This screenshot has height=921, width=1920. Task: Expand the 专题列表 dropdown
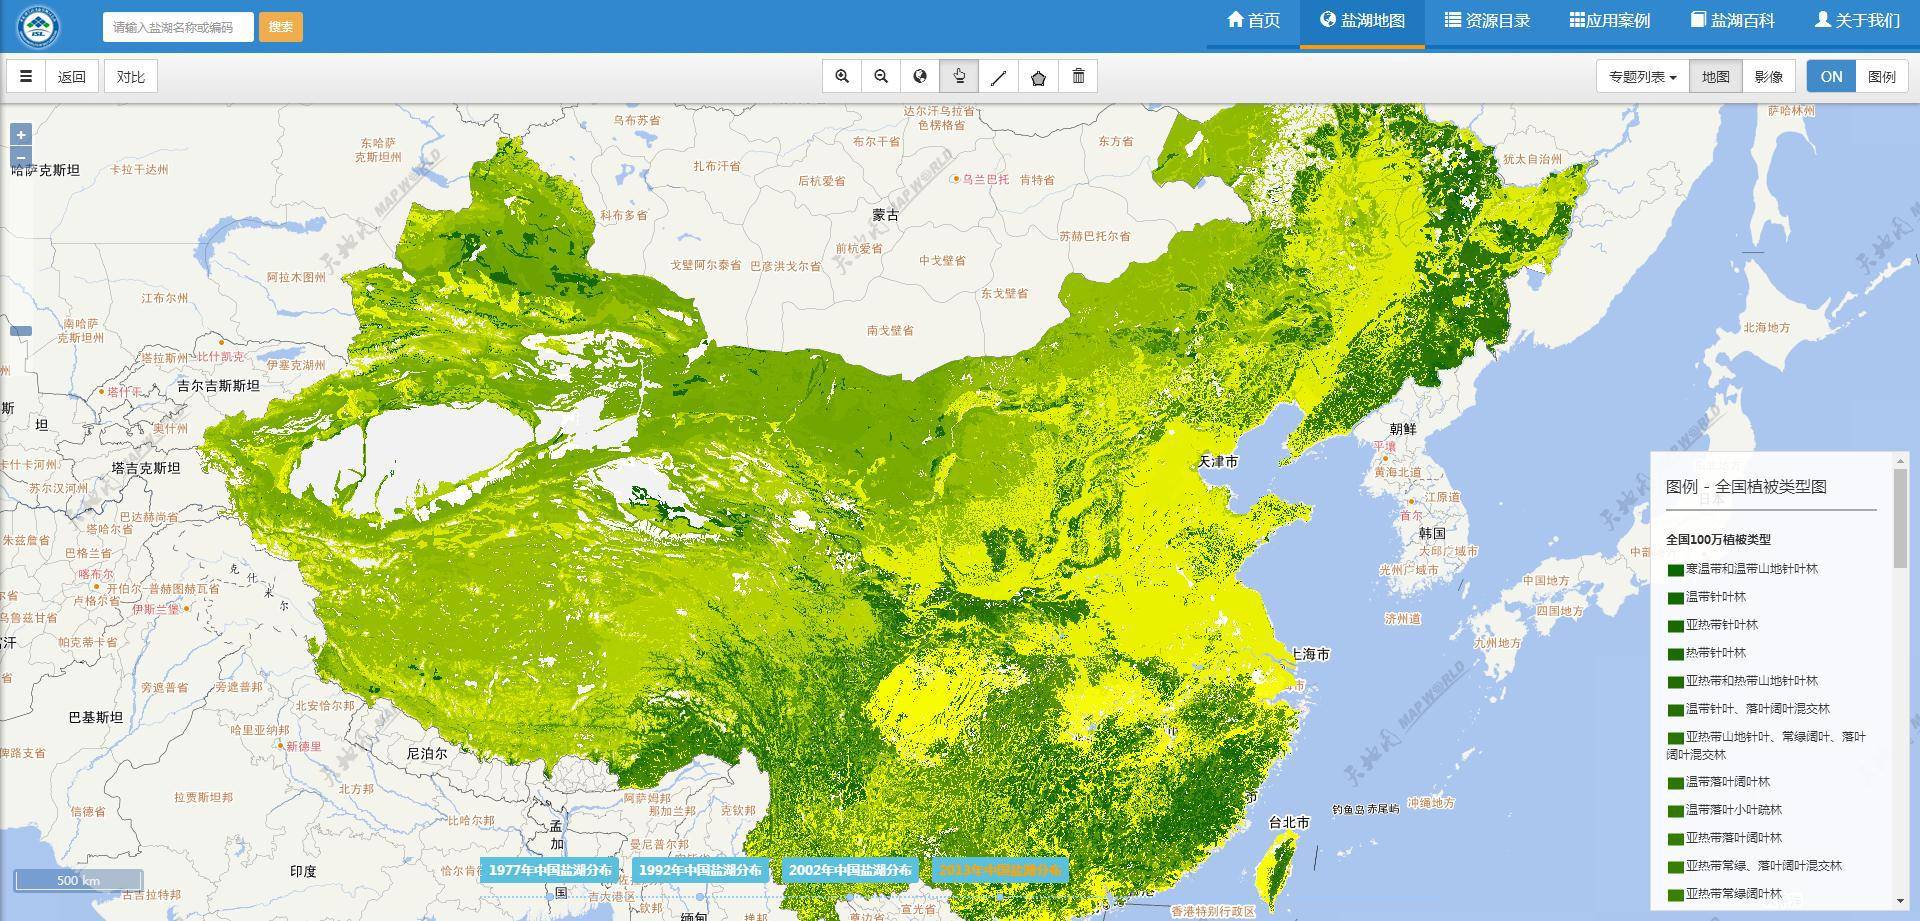tap(1642, 77)
